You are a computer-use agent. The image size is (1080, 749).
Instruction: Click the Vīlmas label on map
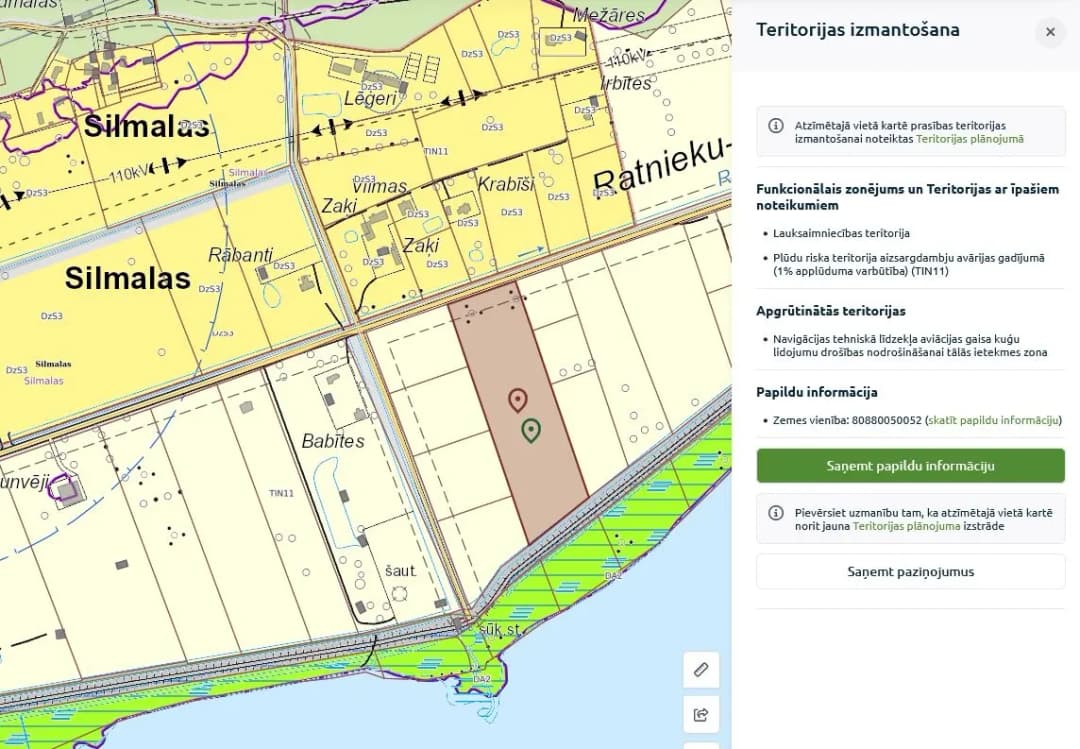(380, 186)
